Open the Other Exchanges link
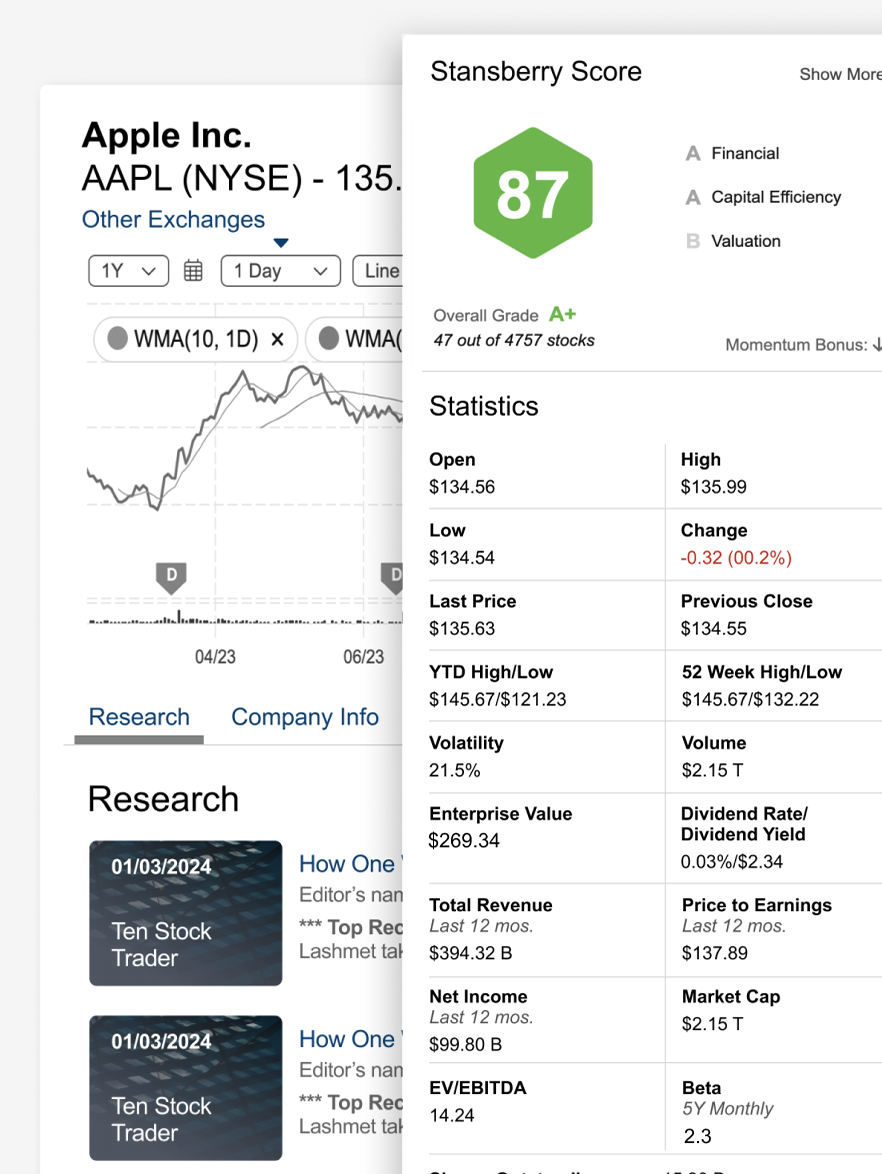Screen dimensions: 882x1174 (x=173, y=219)
